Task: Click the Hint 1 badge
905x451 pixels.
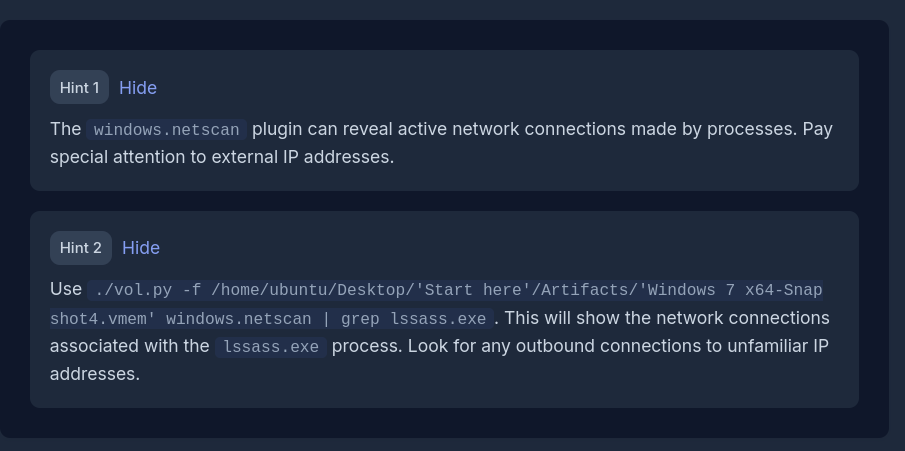Action: tap(80, 88)
